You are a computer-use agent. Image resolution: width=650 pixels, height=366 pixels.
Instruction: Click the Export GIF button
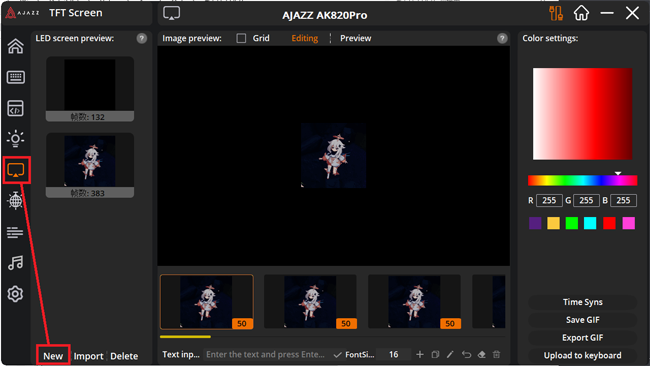[x=582, y=338]
